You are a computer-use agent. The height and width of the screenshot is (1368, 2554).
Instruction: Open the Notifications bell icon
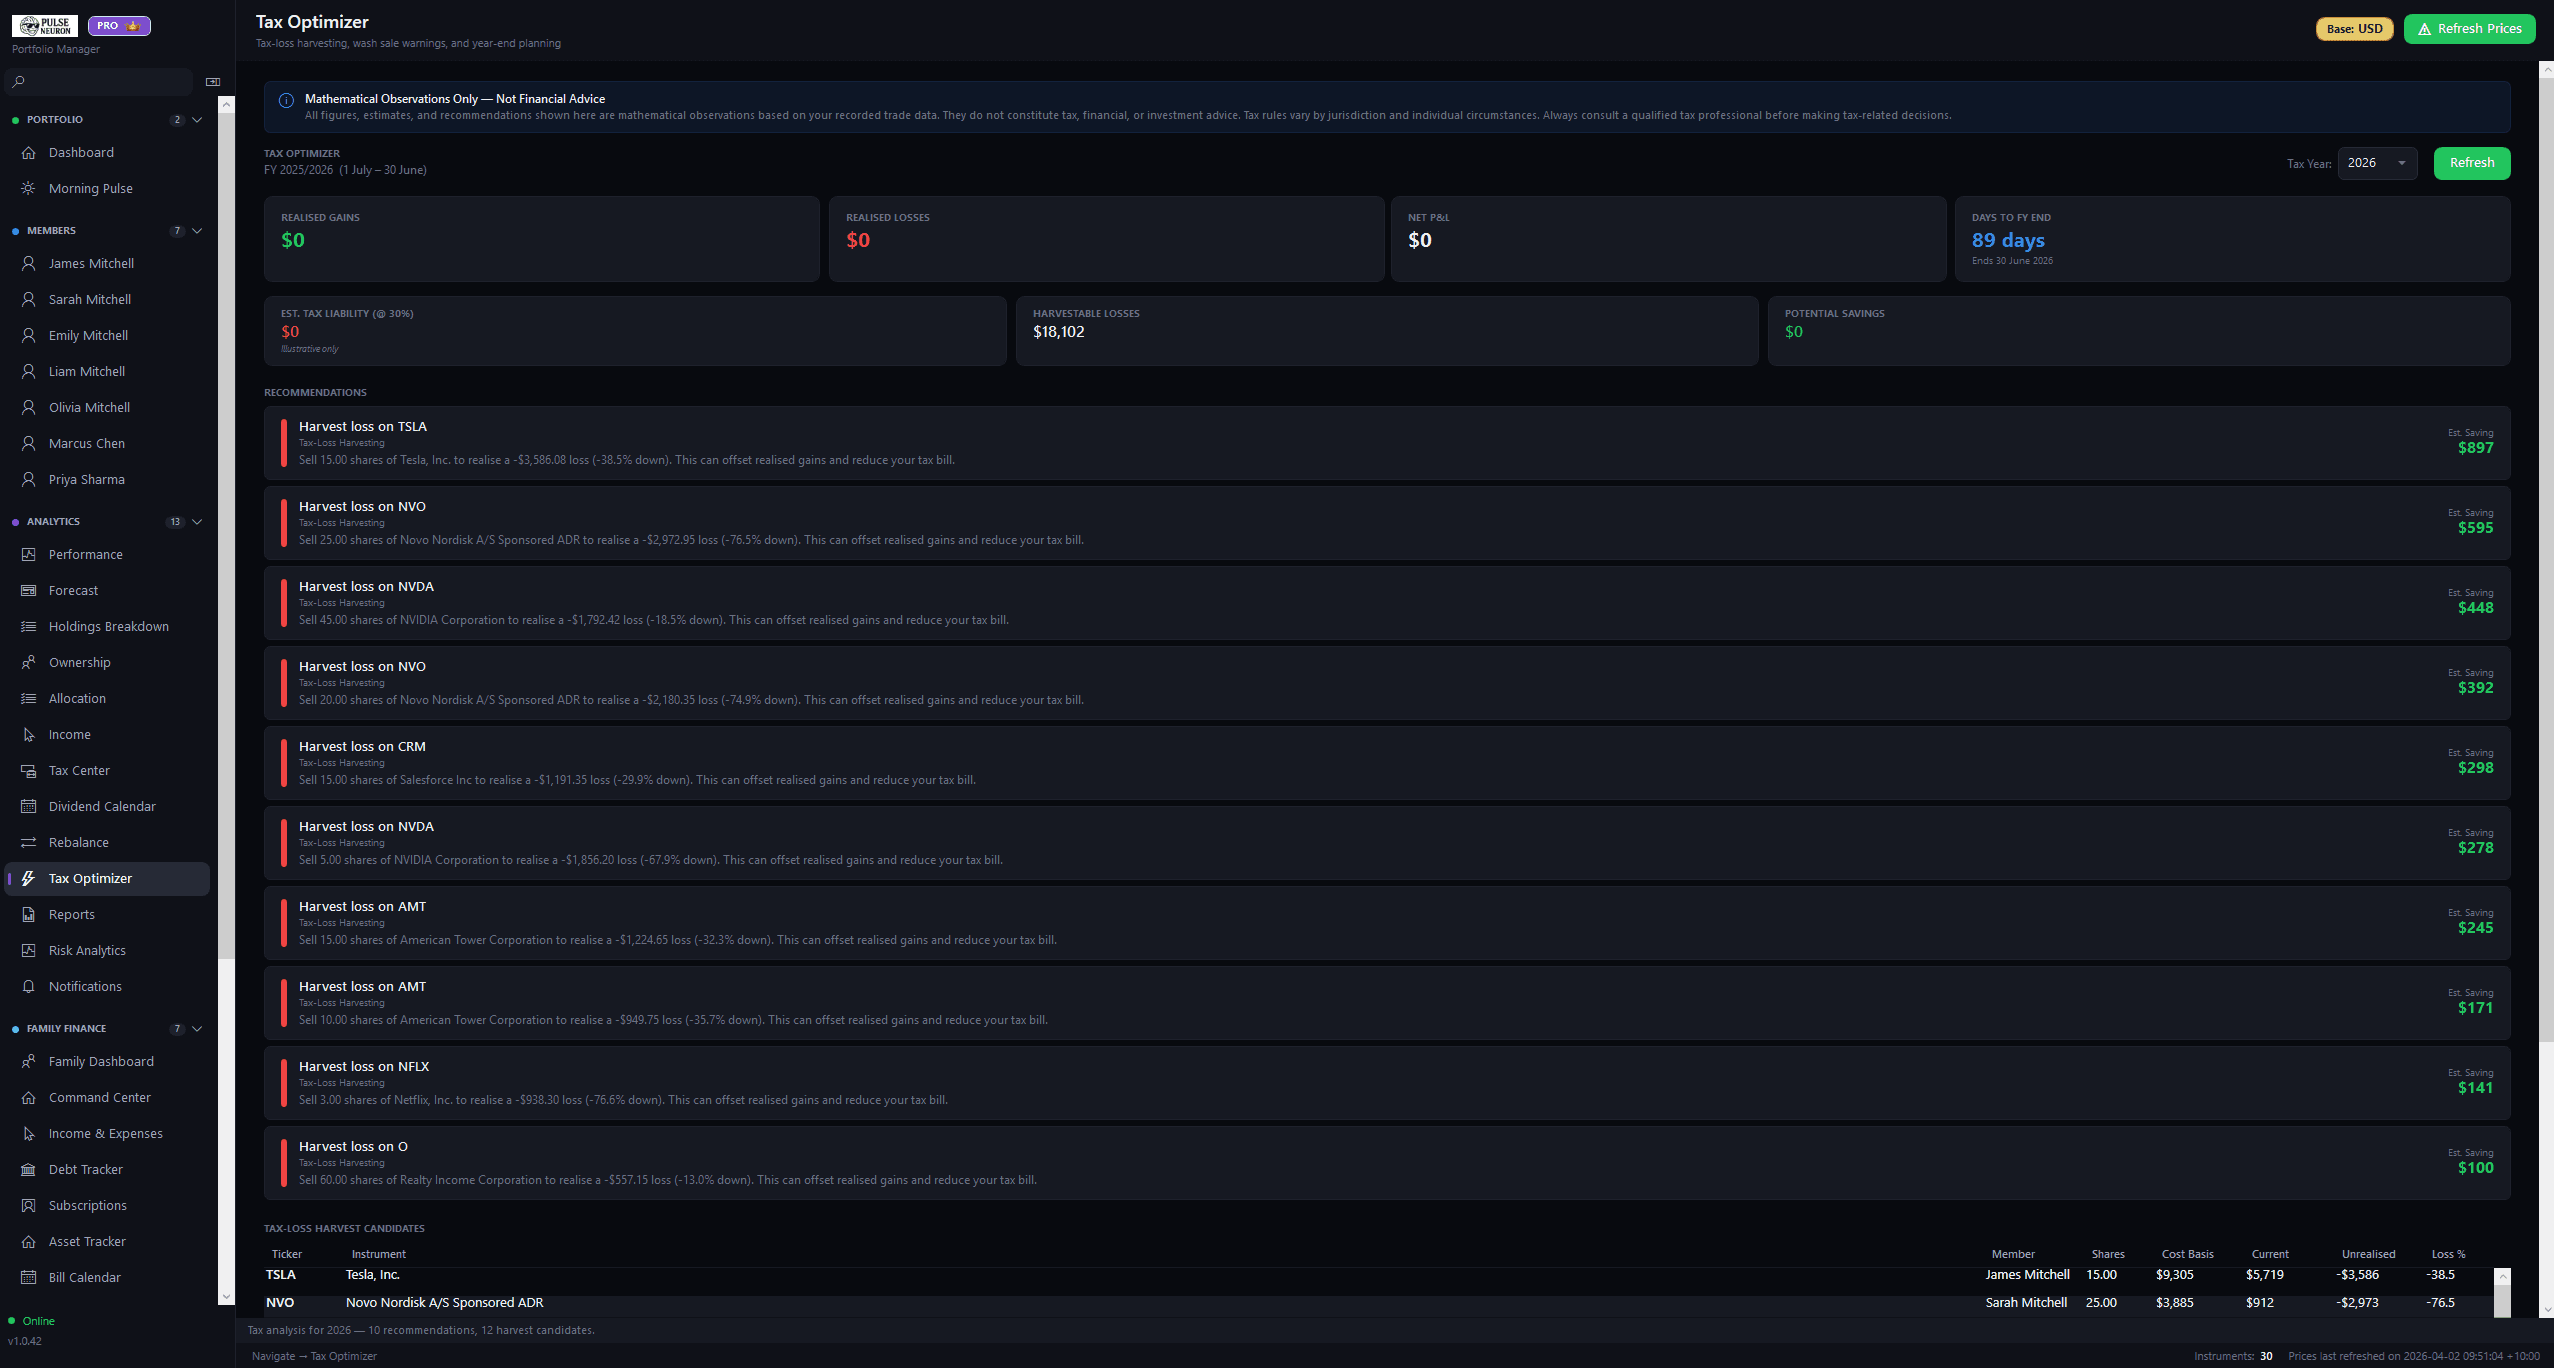point(28,986)
